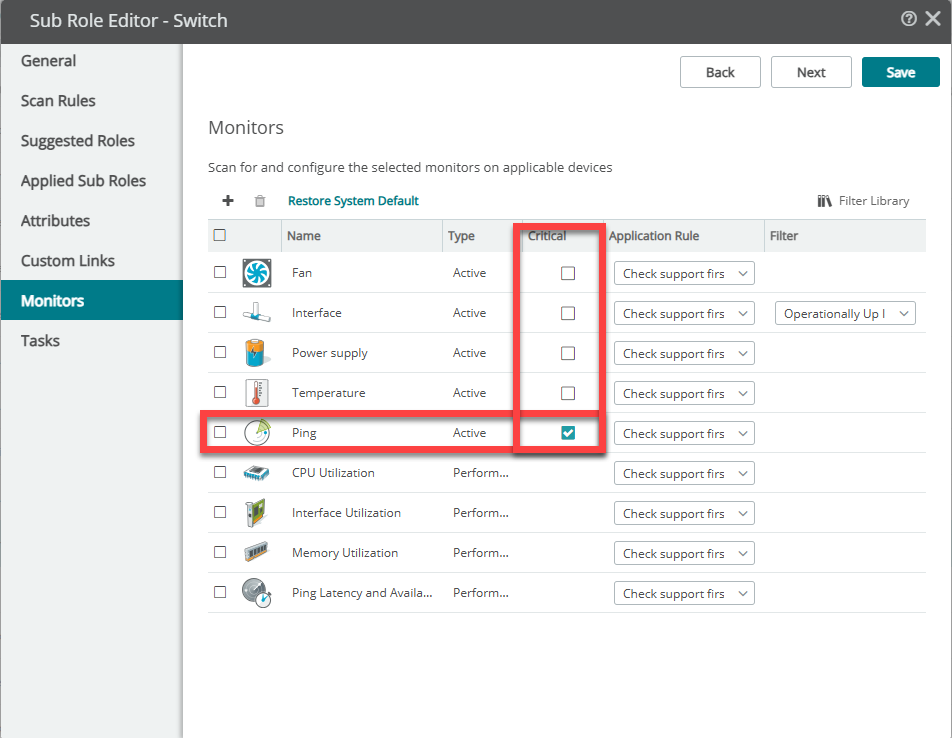
Task: Click the CPU Utilization chip icon
Action: [x=256, y=473]
